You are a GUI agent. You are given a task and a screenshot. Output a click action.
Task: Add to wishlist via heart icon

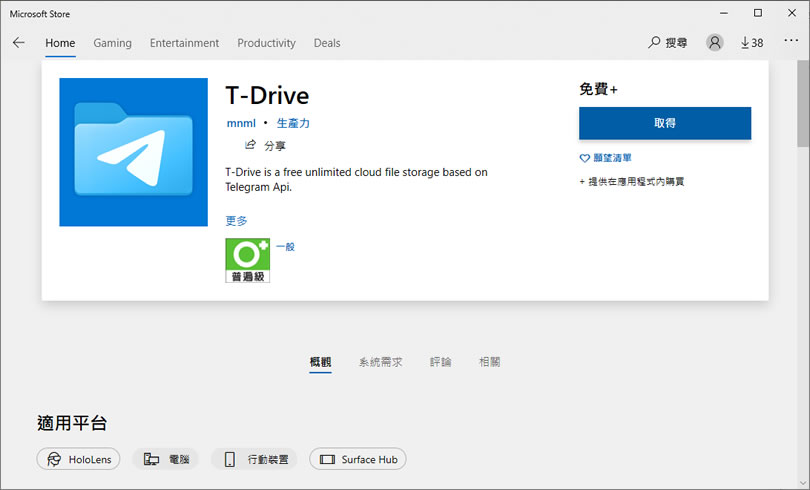pos(585,158)
